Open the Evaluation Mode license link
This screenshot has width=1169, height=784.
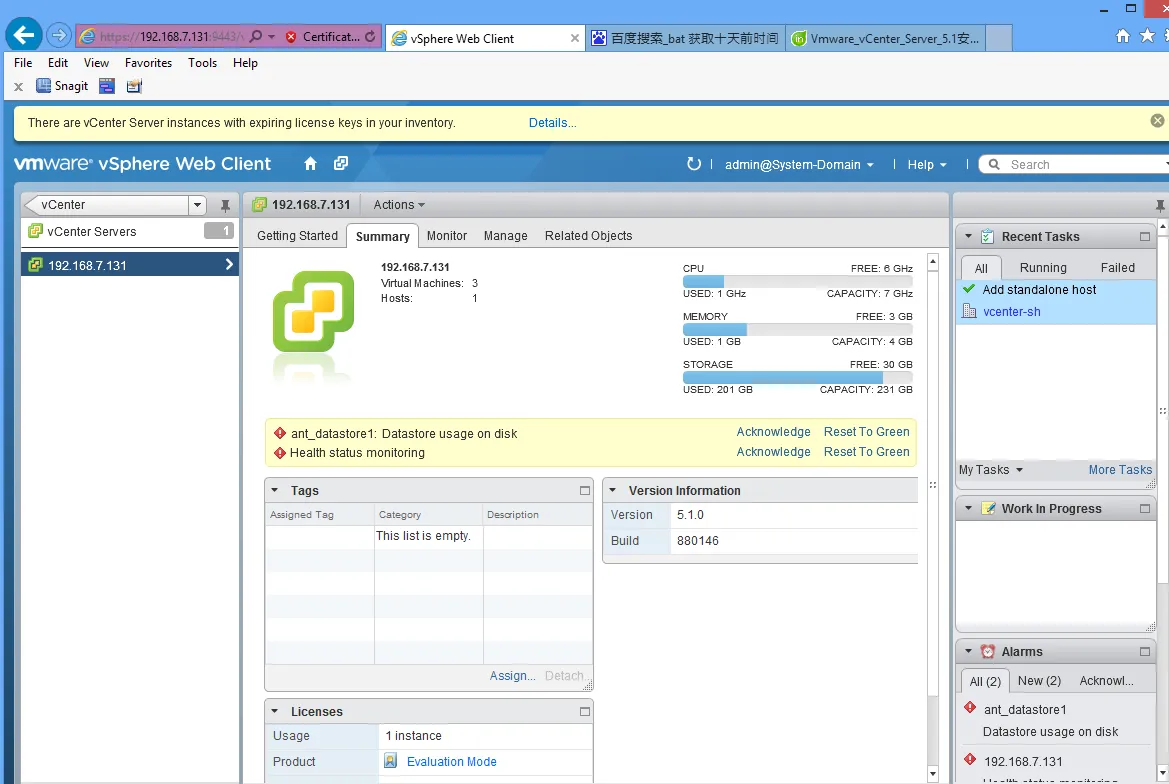[452, 762]
